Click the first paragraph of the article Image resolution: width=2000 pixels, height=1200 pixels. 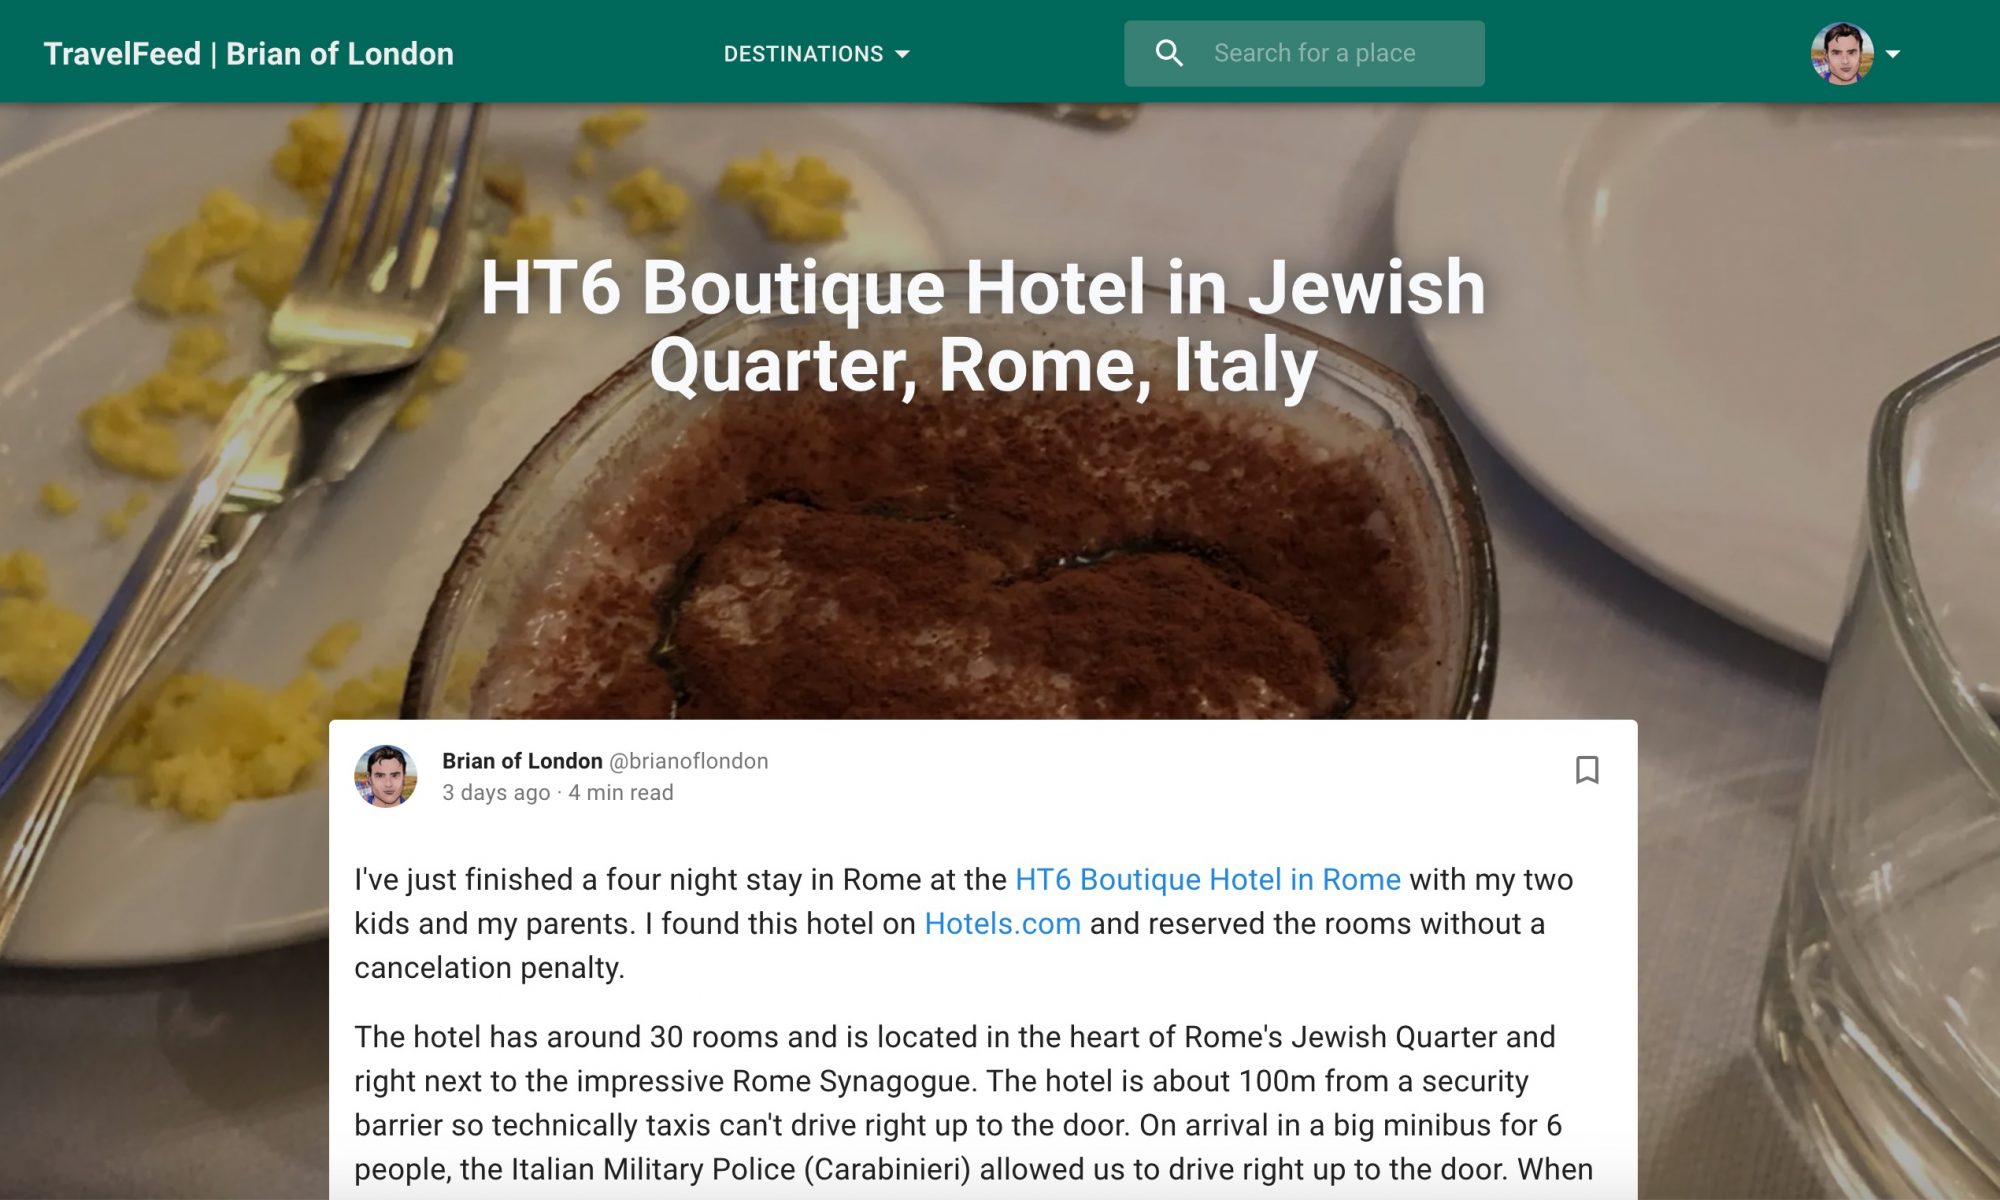[963, 923]
